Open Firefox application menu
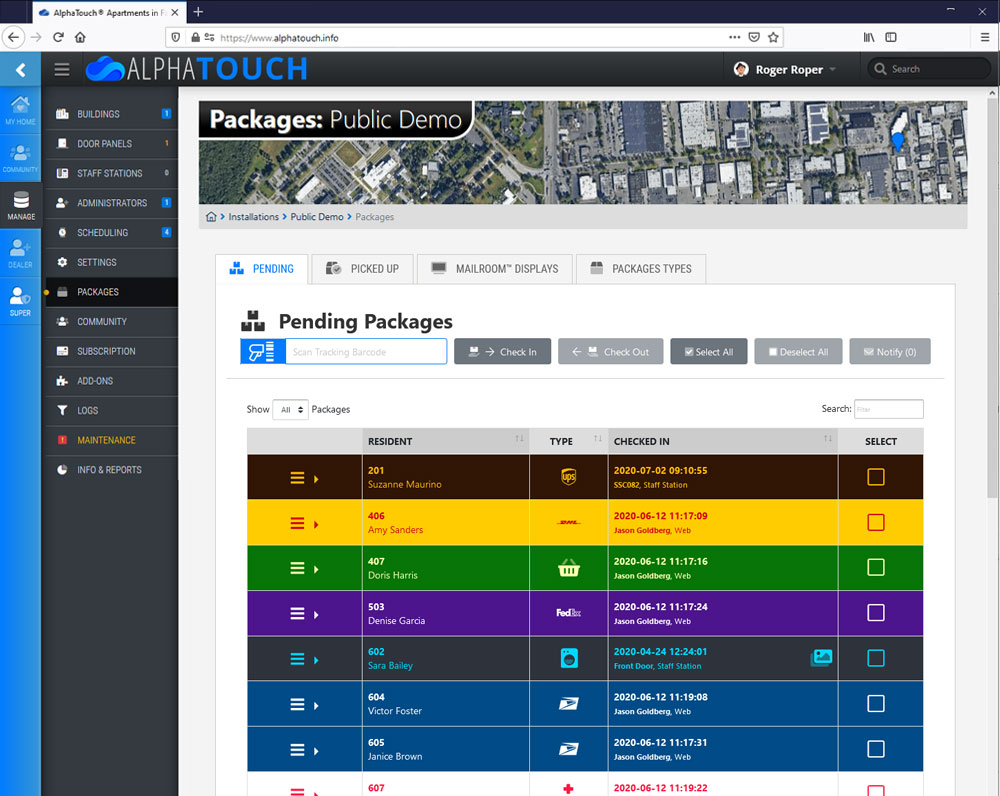This screenshot has height=796, width=1000. 985,37
